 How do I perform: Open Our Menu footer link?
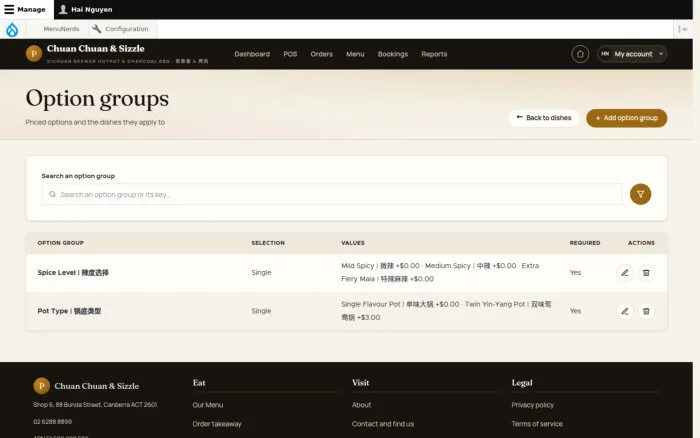208,405
